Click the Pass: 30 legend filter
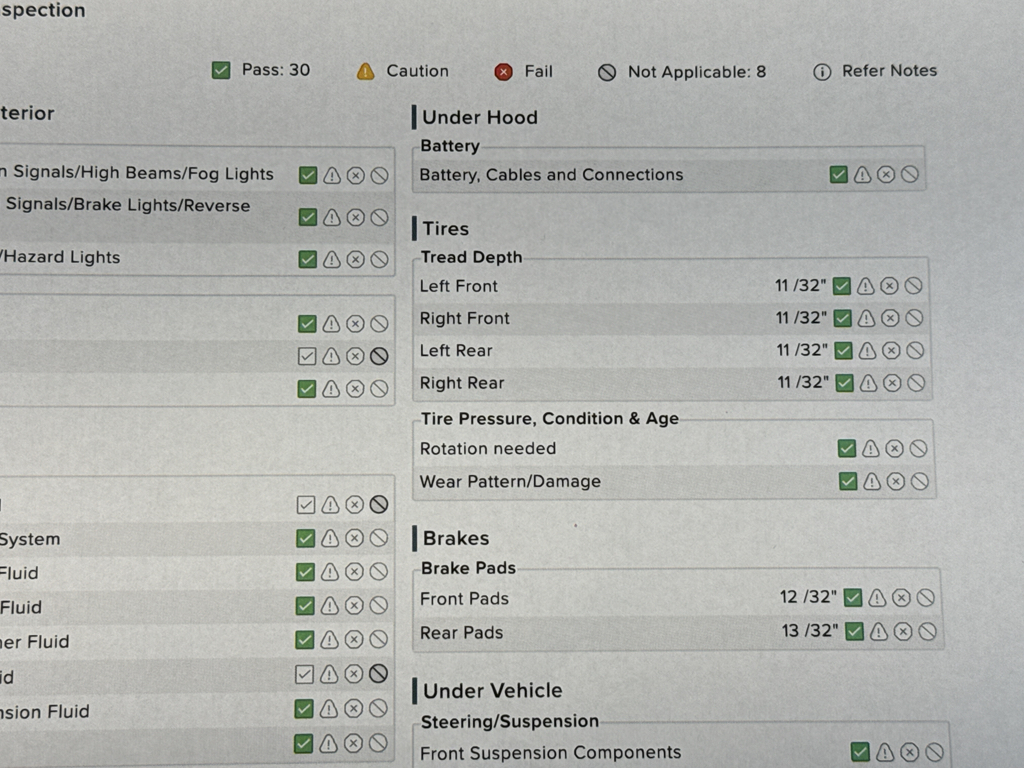Image resolution: width=1024 pixels, height=768 pixels. point(262,71)
